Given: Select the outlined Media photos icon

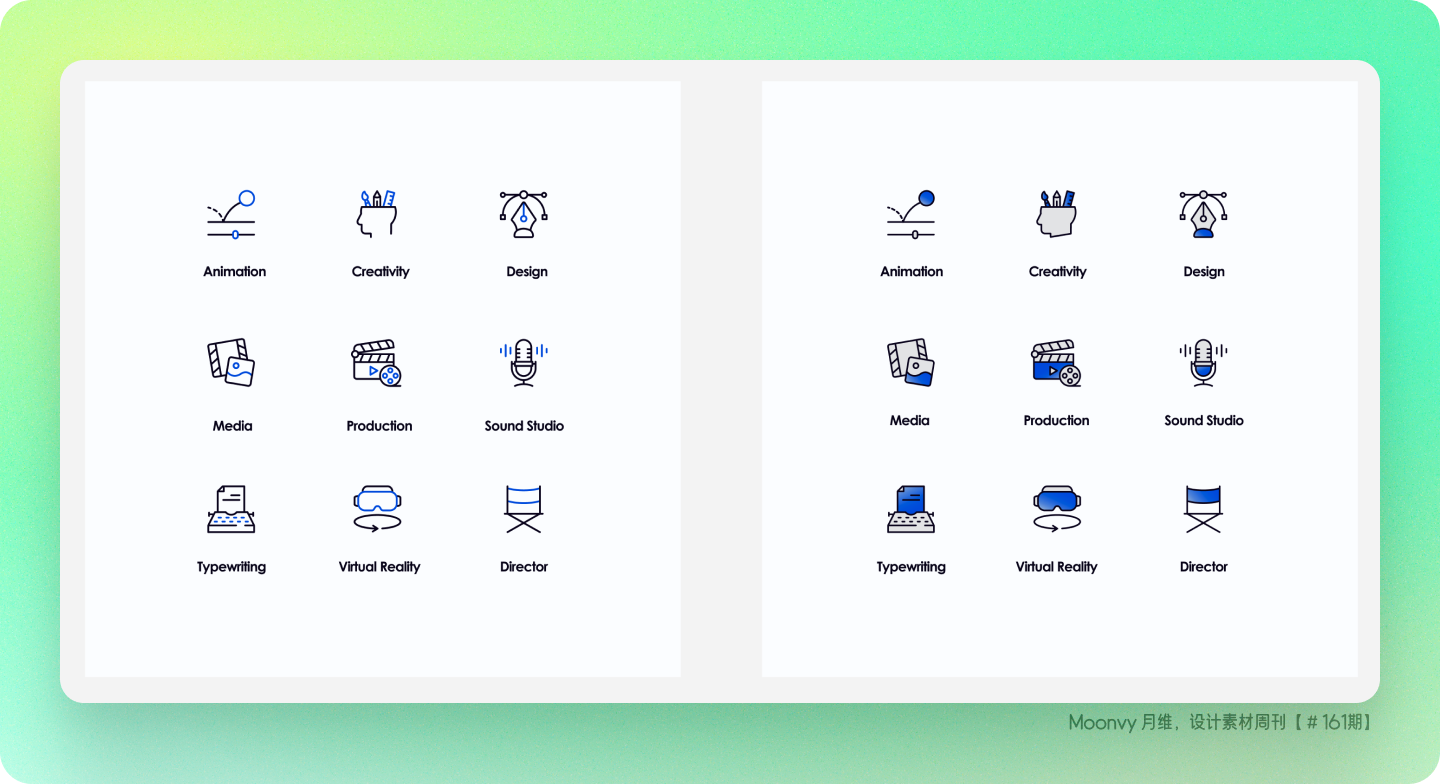Looking at the screenshot, I should 231,362.
